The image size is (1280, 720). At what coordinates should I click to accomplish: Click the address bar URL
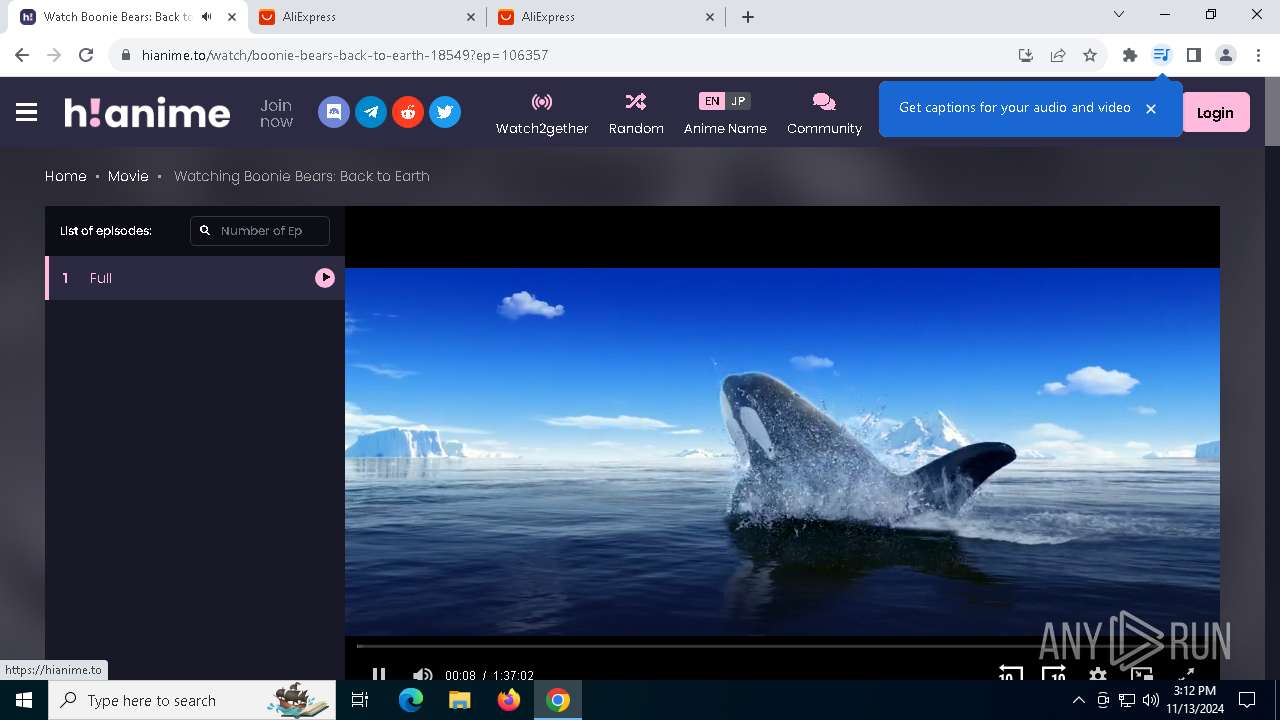[x=345, y=55]
